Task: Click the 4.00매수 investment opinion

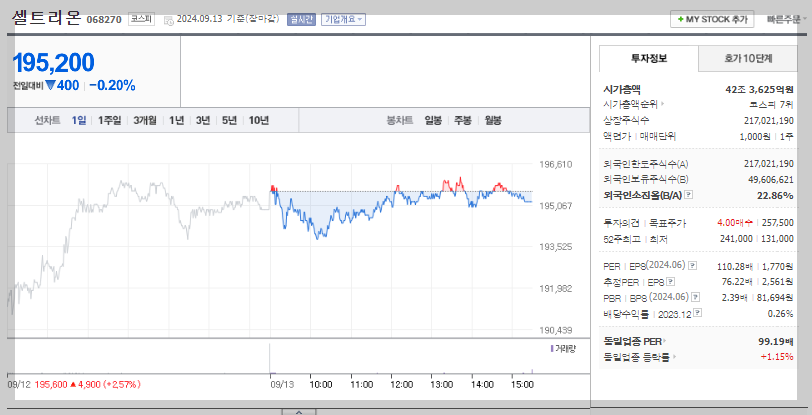Action: (x=735, y=223)
